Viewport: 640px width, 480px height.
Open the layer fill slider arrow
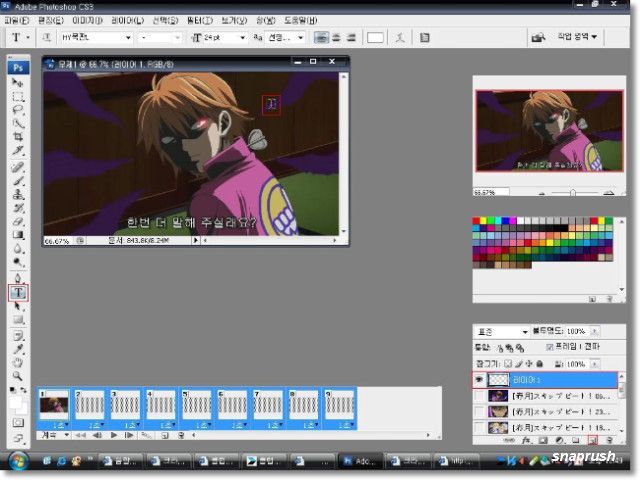(x=595, y=363)
